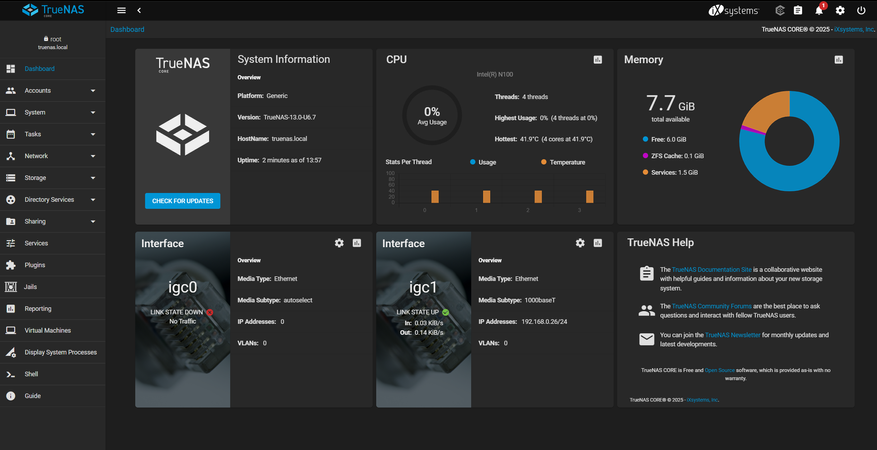Open the settings gear in top bar
This screenshot has width=877, height=450.
840,10
